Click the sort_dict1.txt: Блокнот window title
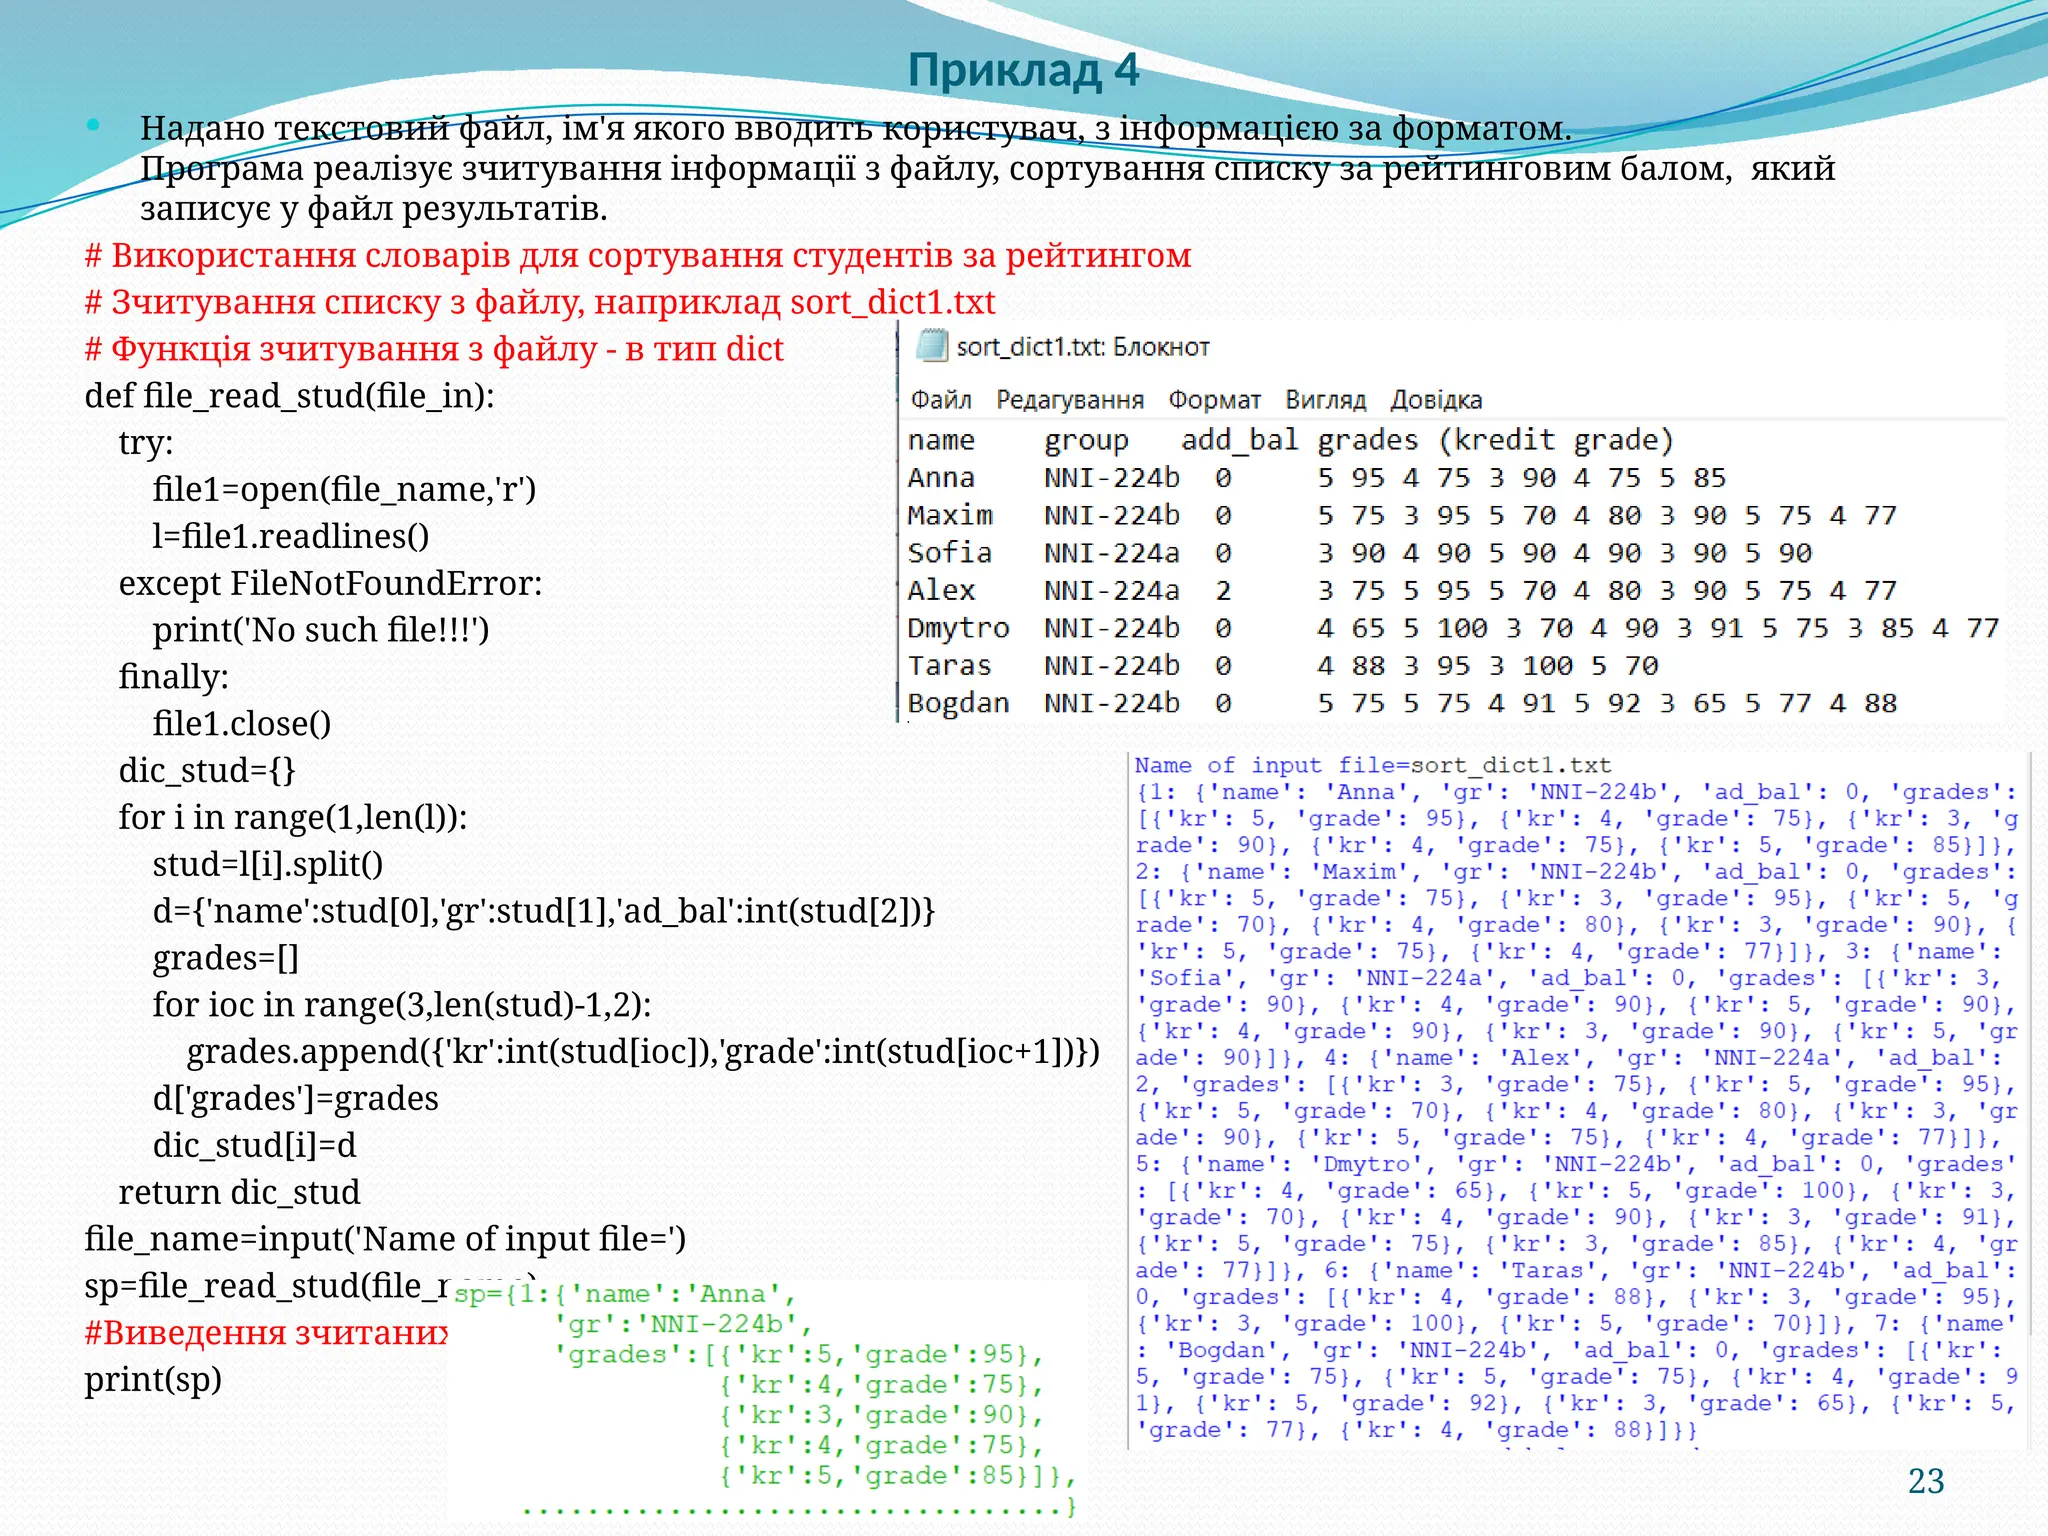This screenshot has height=1536, width=2048. [x=1083, y=347]
